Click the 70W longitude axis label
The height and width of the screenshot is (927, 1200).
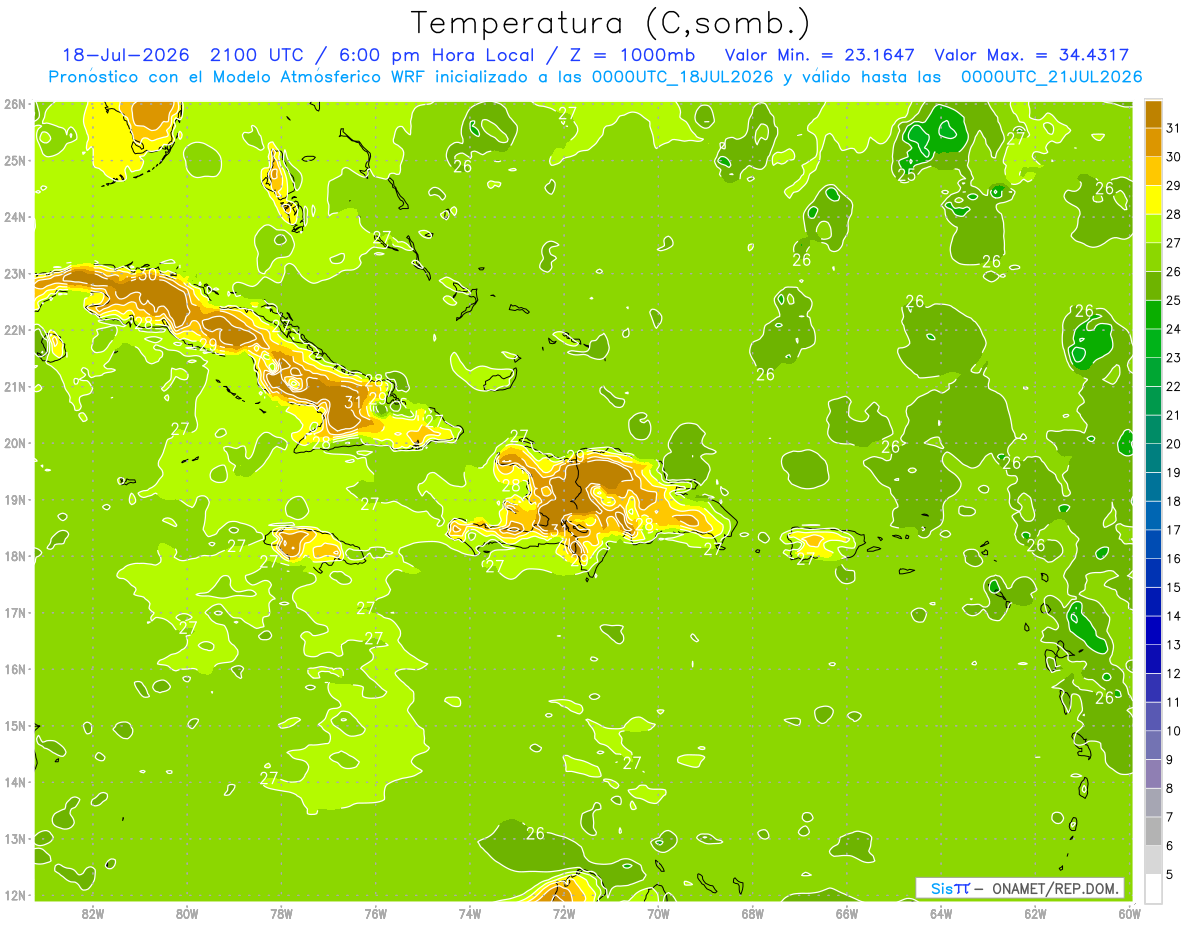point(658,913)
